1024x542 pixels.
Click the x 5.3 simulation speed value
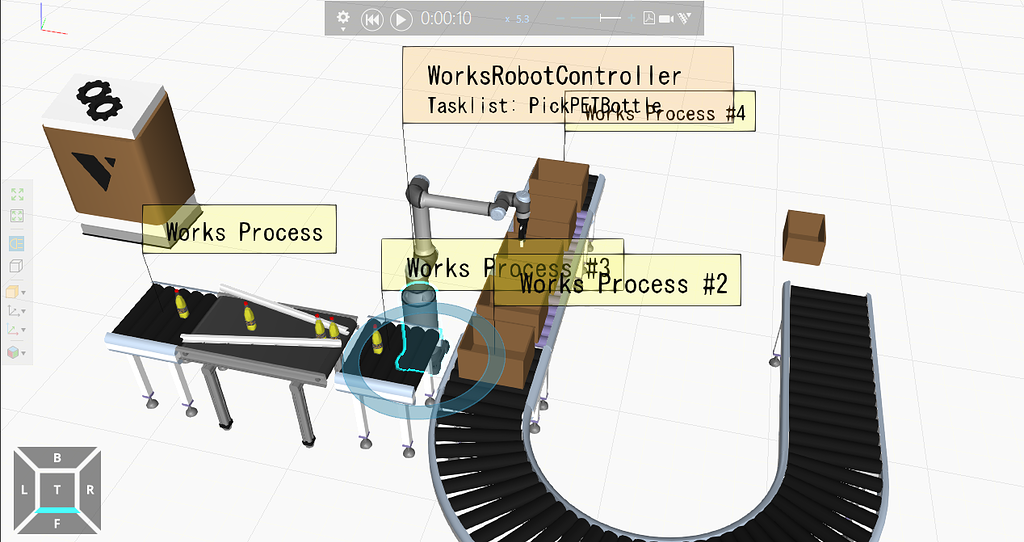pyautogui.click(x=517, y=19)
